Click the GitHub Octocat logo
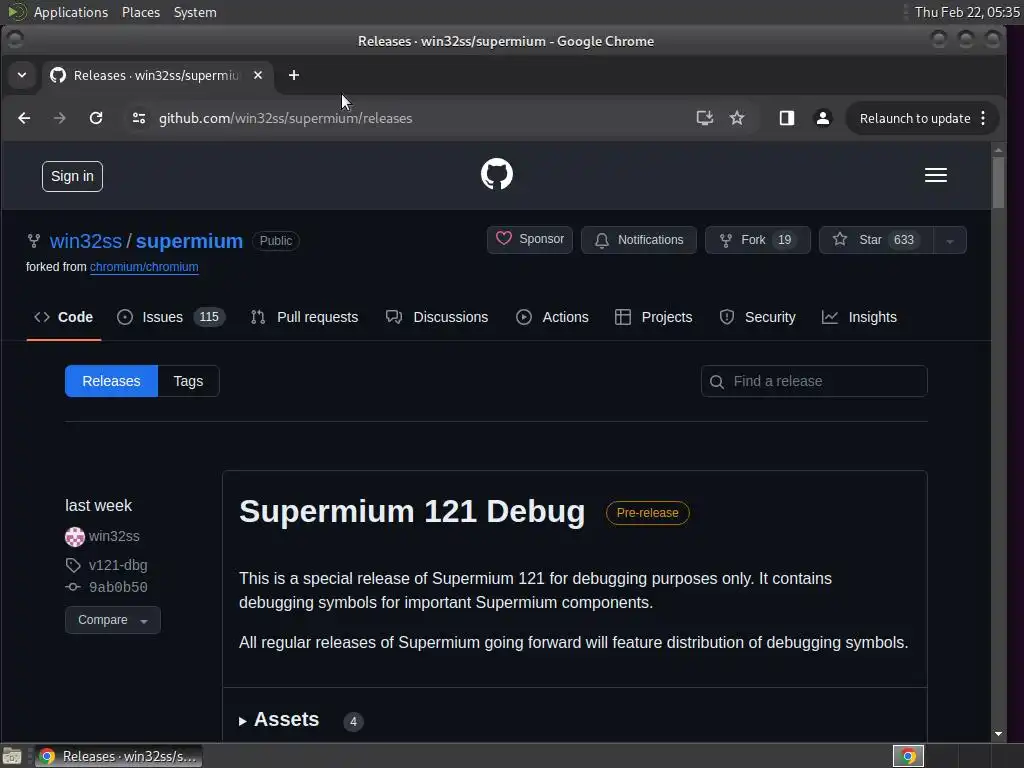 click(x=496, y=174)
